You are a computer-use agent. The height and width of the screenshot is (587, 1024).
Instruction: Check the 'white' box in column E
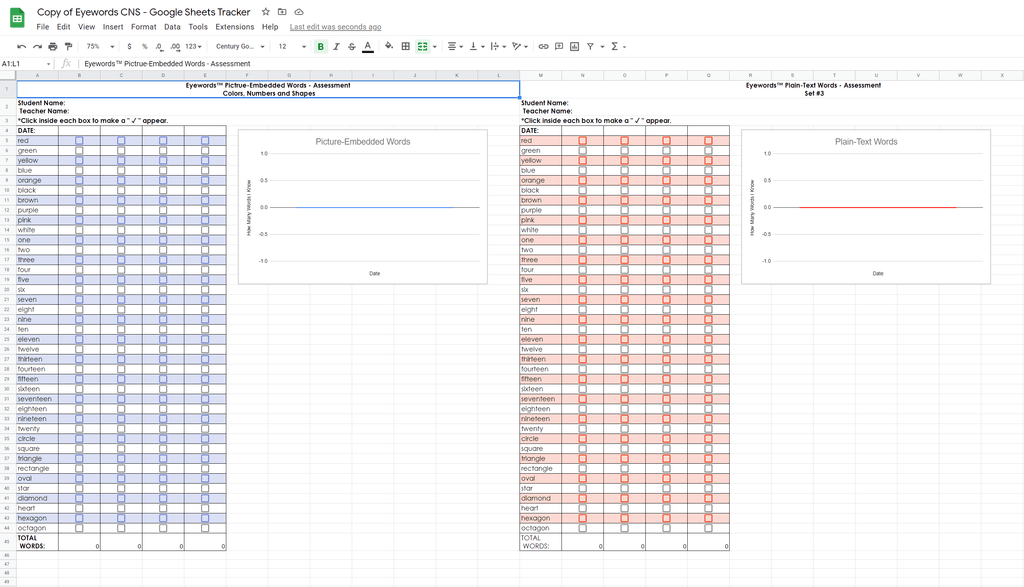(205, 230)
